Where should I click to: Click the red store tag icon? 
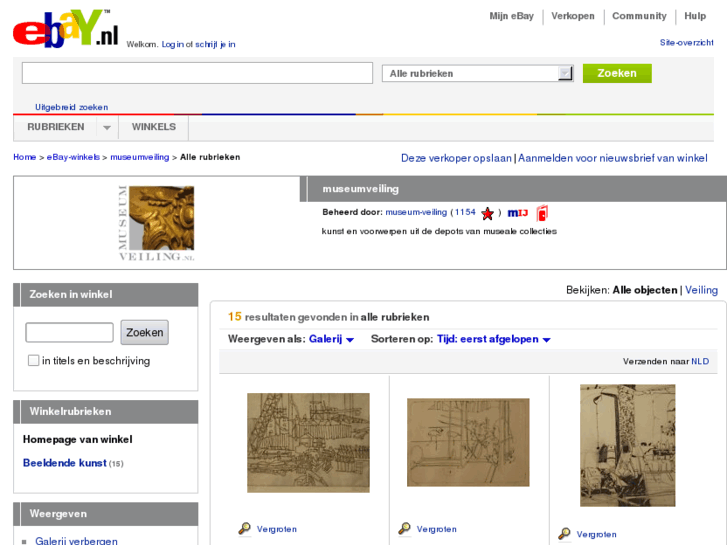pyautogui.click(x=542, y=213)
